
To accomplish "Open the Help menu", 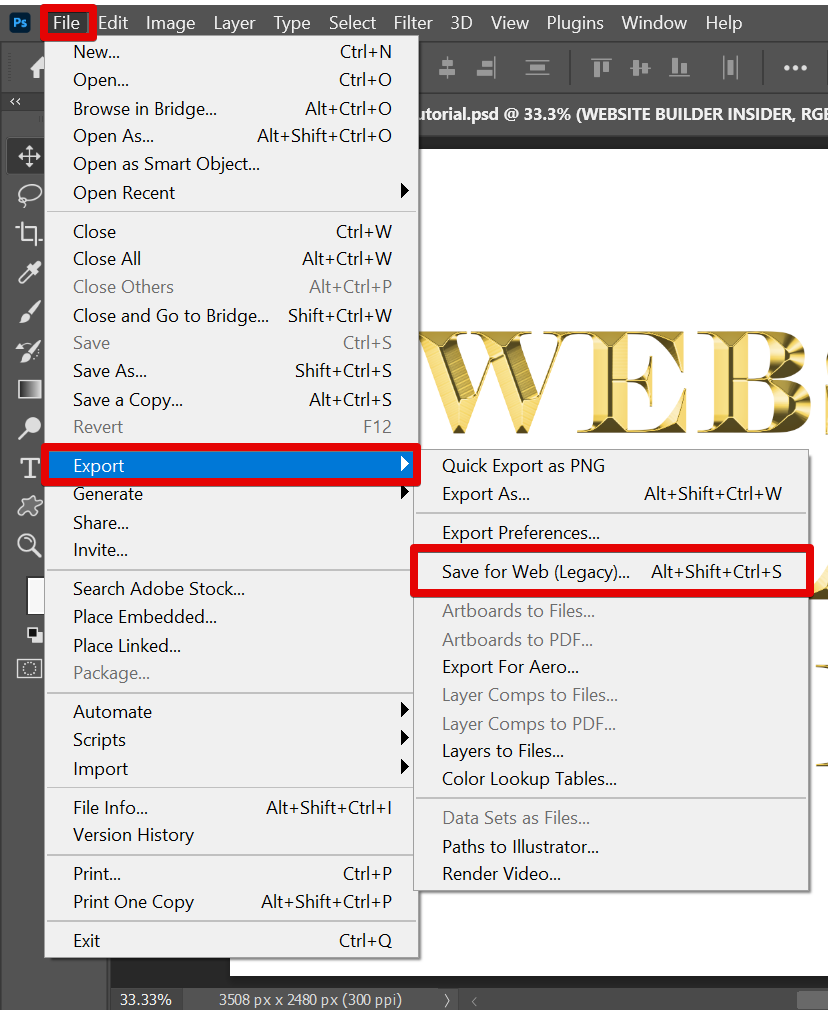I will pos(724,23).
